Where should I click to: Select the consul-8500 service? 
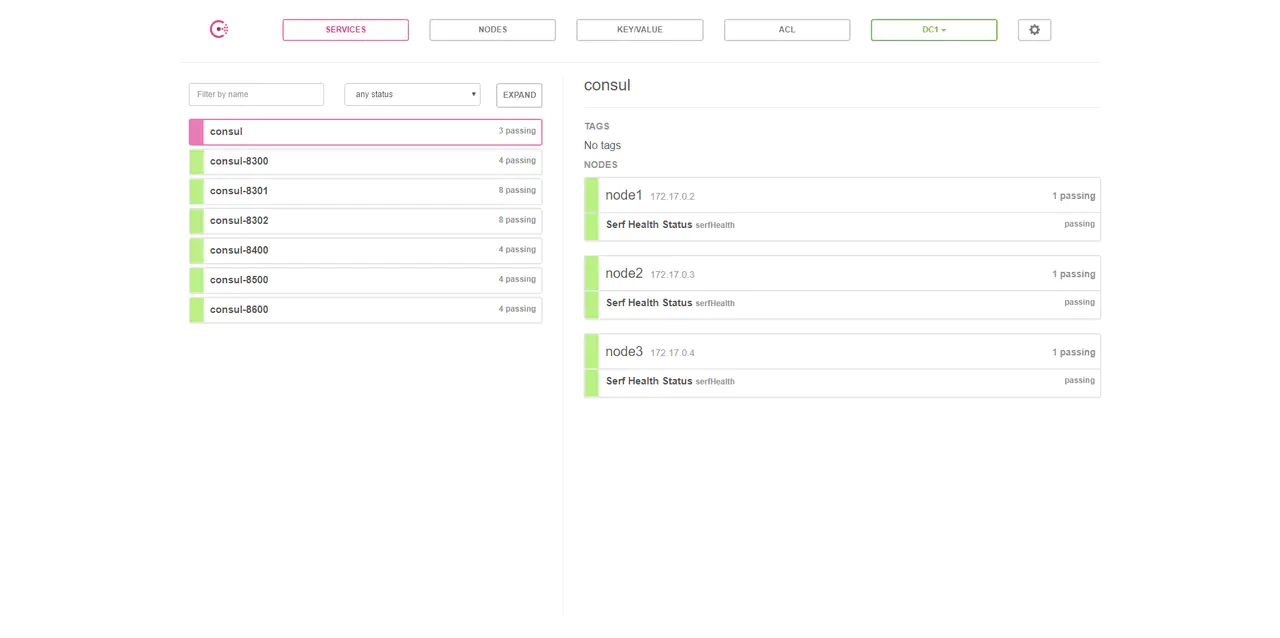click(365, 280)
